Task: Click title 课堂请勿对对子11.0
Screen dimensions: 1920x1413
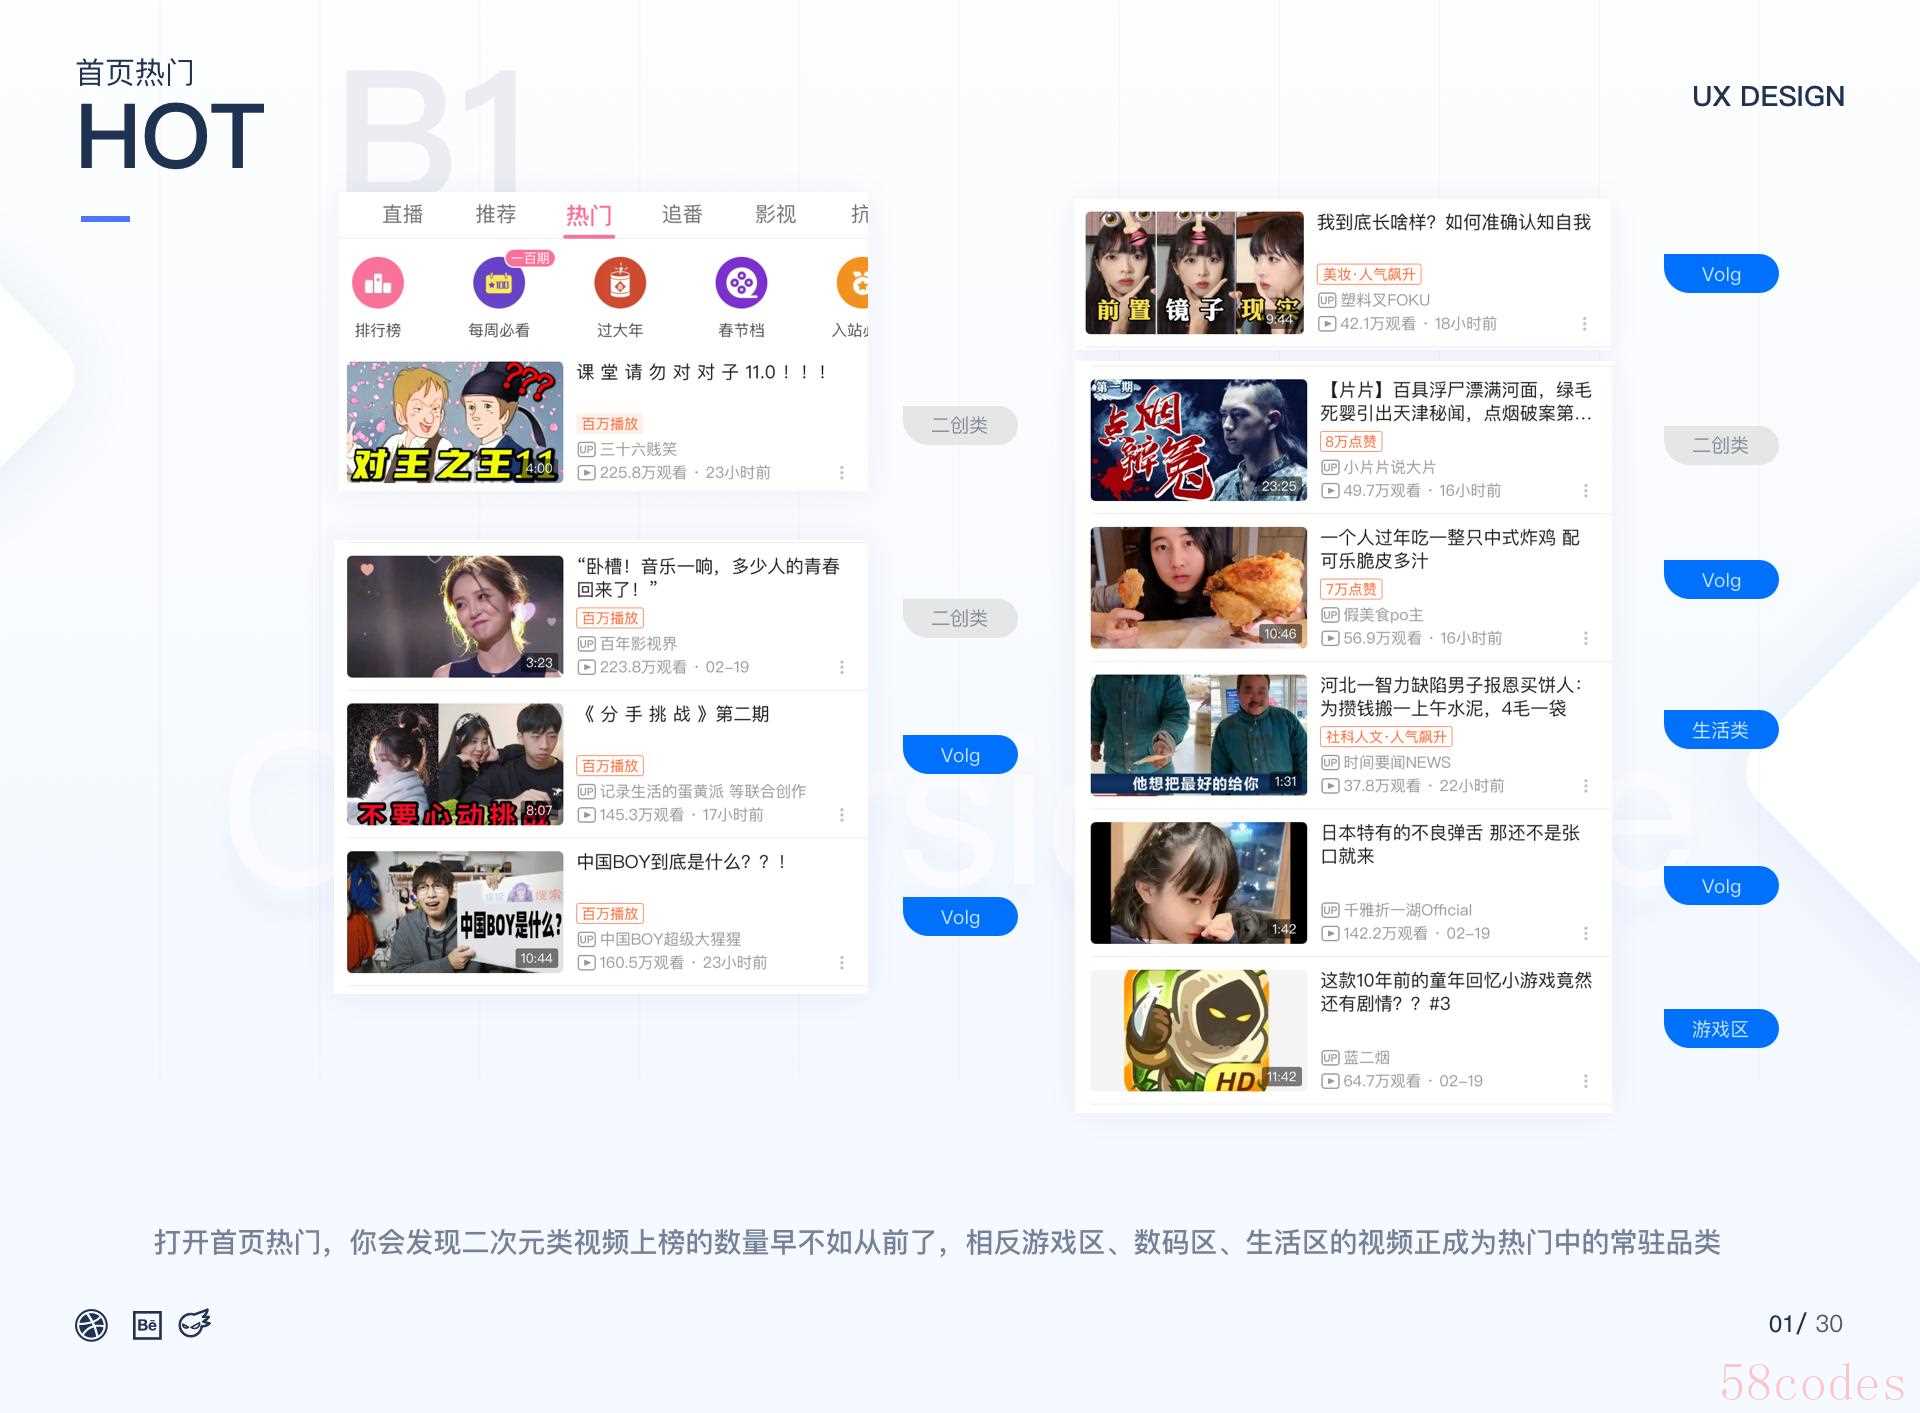Action: (702, 372)
